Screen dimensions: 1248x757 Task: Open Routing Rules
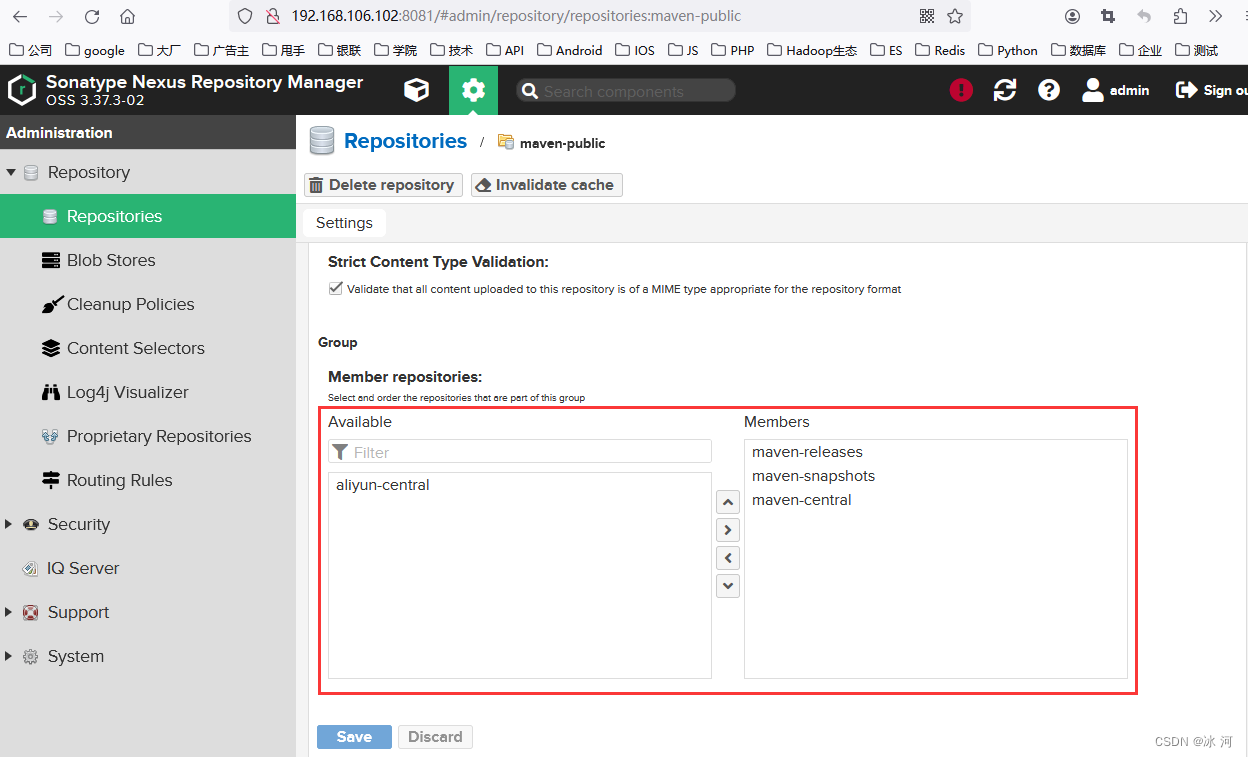tap(148, 480)
